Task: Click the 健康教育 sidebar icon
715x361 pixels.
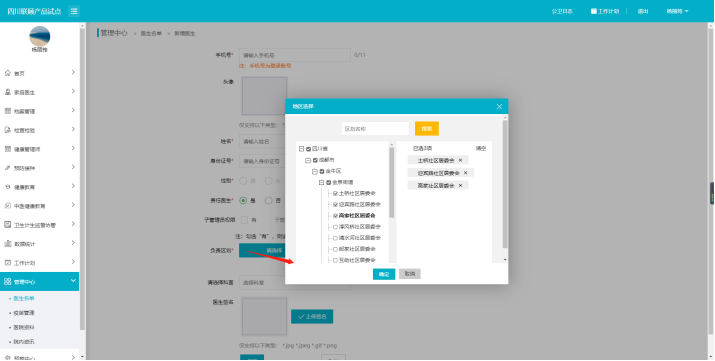Action: (7, 187)
